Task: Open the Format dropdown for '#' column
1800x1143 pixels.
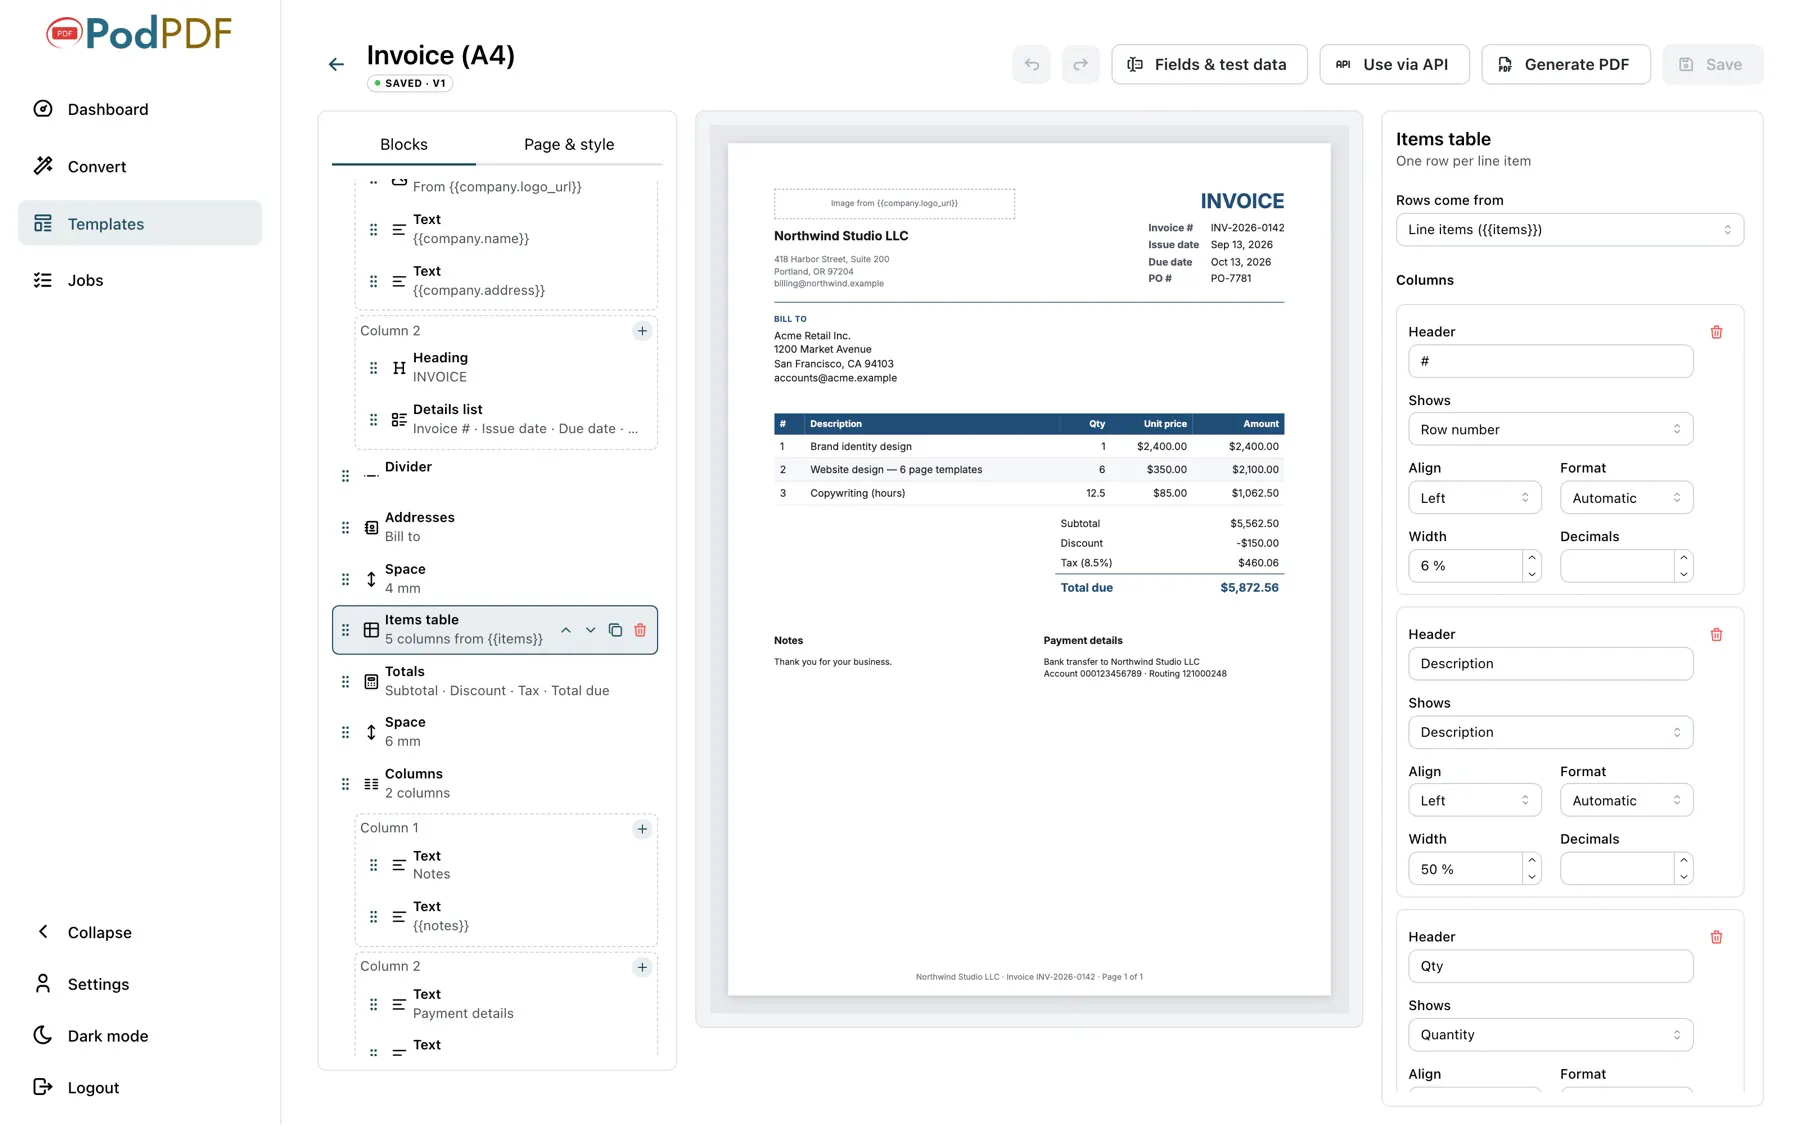Action: [x=1626, y=499]
